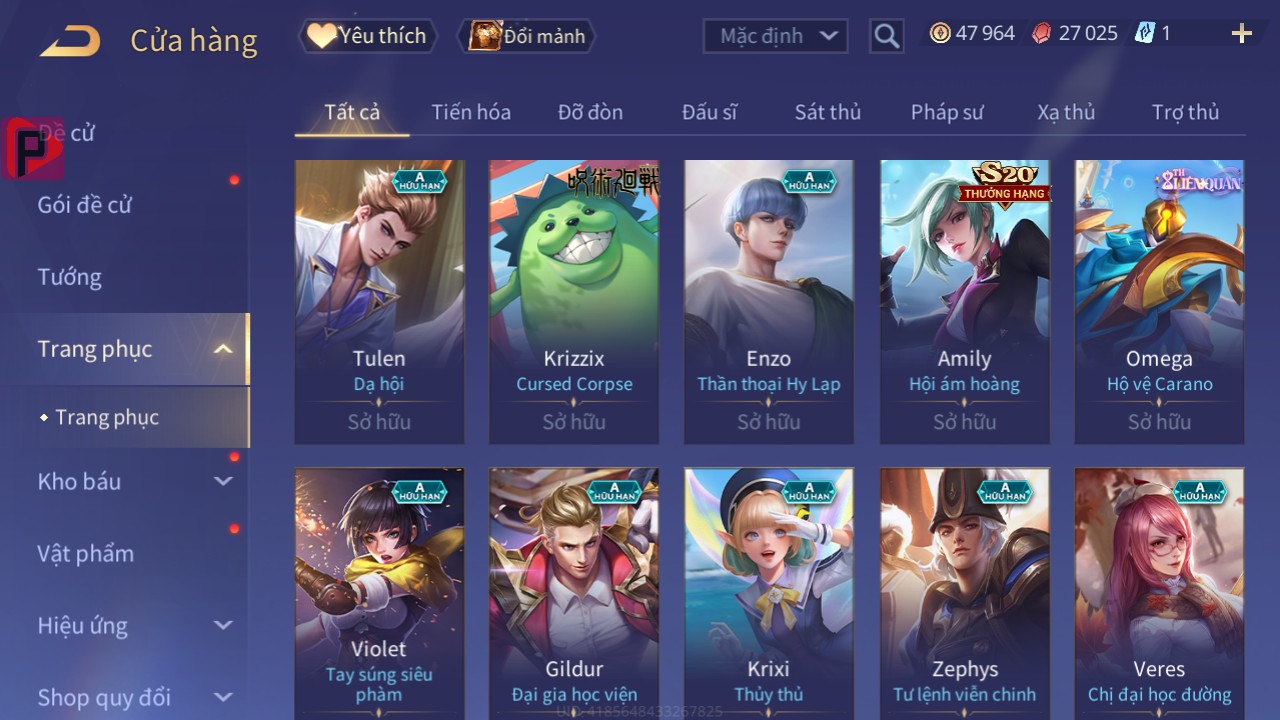Image resolution: width=1280 pixels, height=720 pixels.
Task: Click the gold coin balance icon
Action: tap(940, 33)
